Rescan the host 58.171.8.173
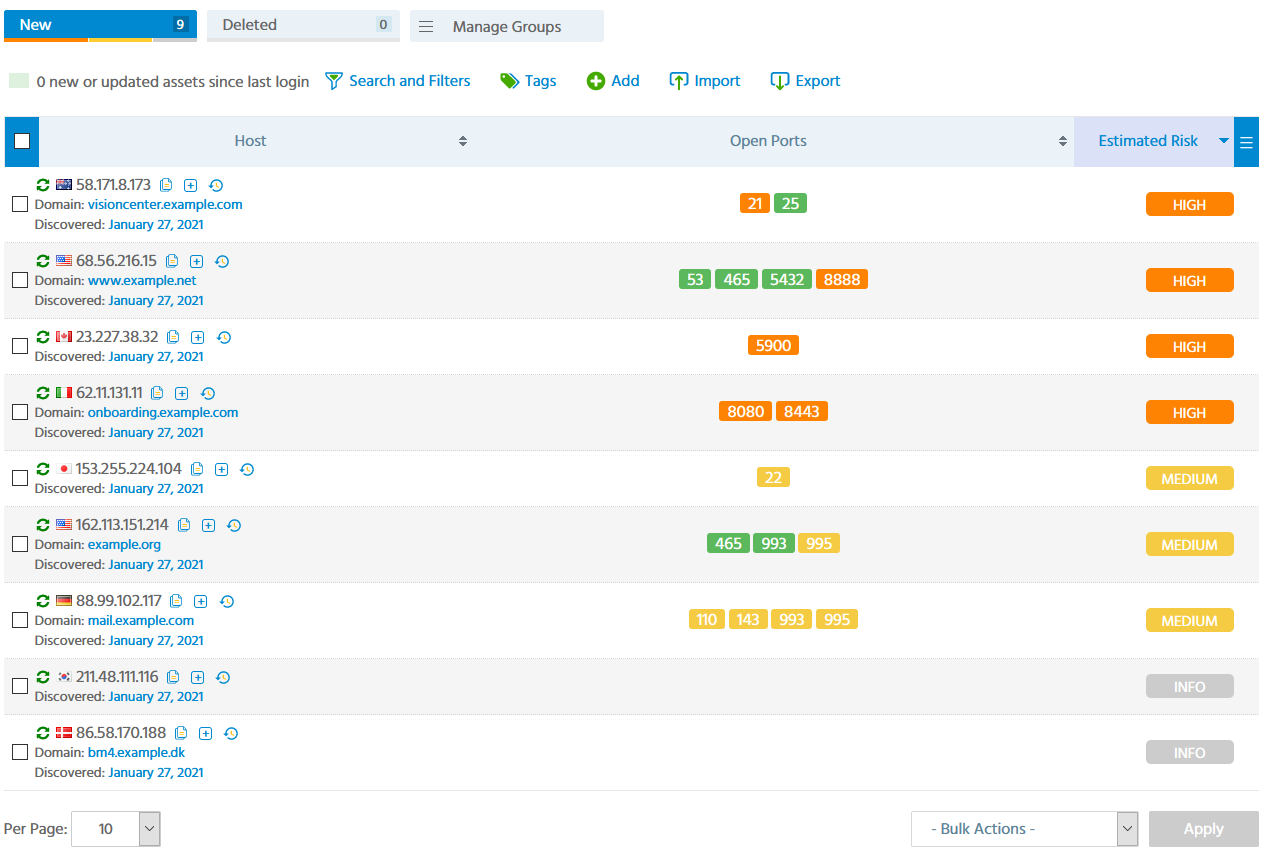 click(x=42, y=185)
